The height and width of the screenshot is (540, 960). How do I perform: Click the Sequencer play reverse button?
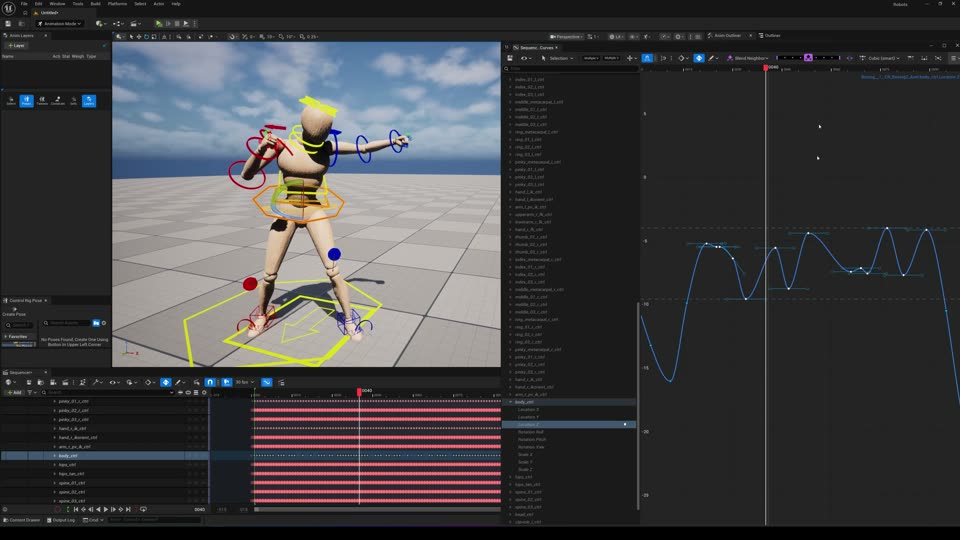click(x=98, y=509)
